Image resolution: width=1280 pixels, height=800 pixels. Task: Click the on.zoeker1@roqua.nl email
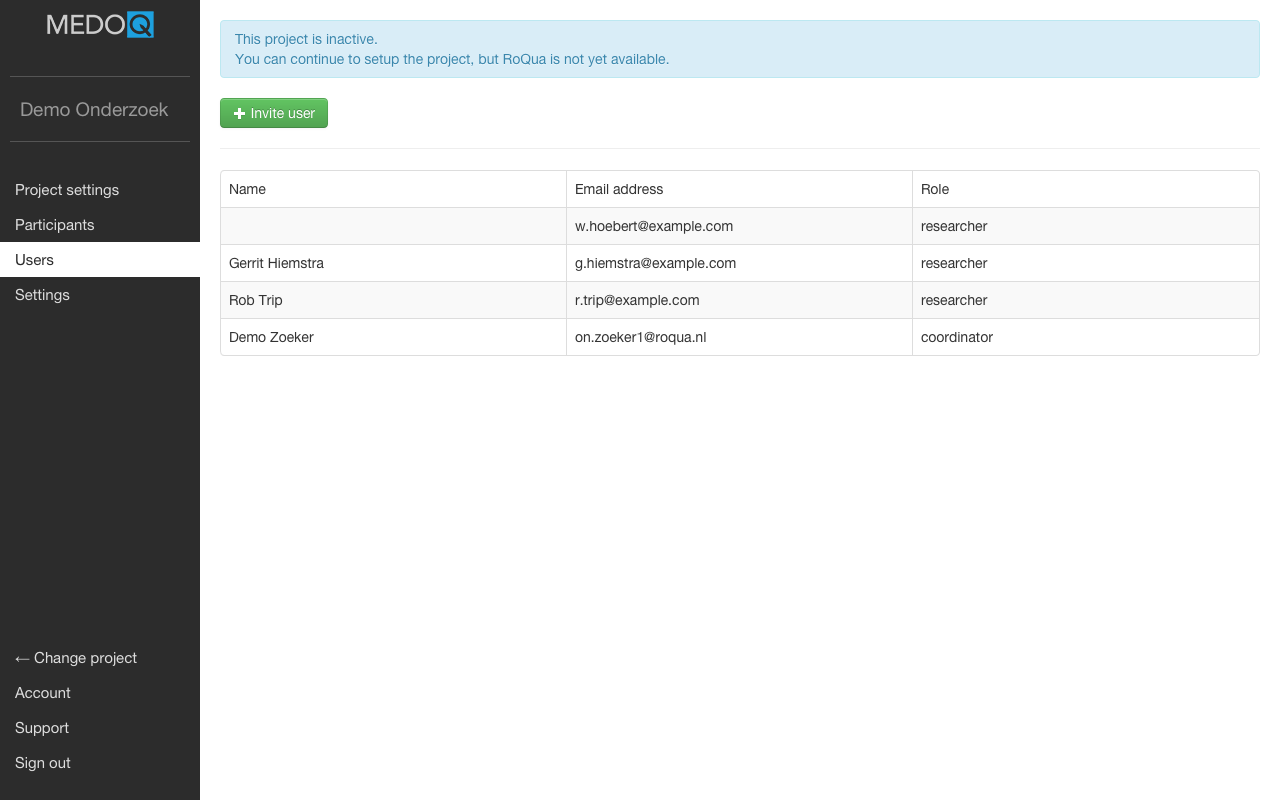(640, 337)
